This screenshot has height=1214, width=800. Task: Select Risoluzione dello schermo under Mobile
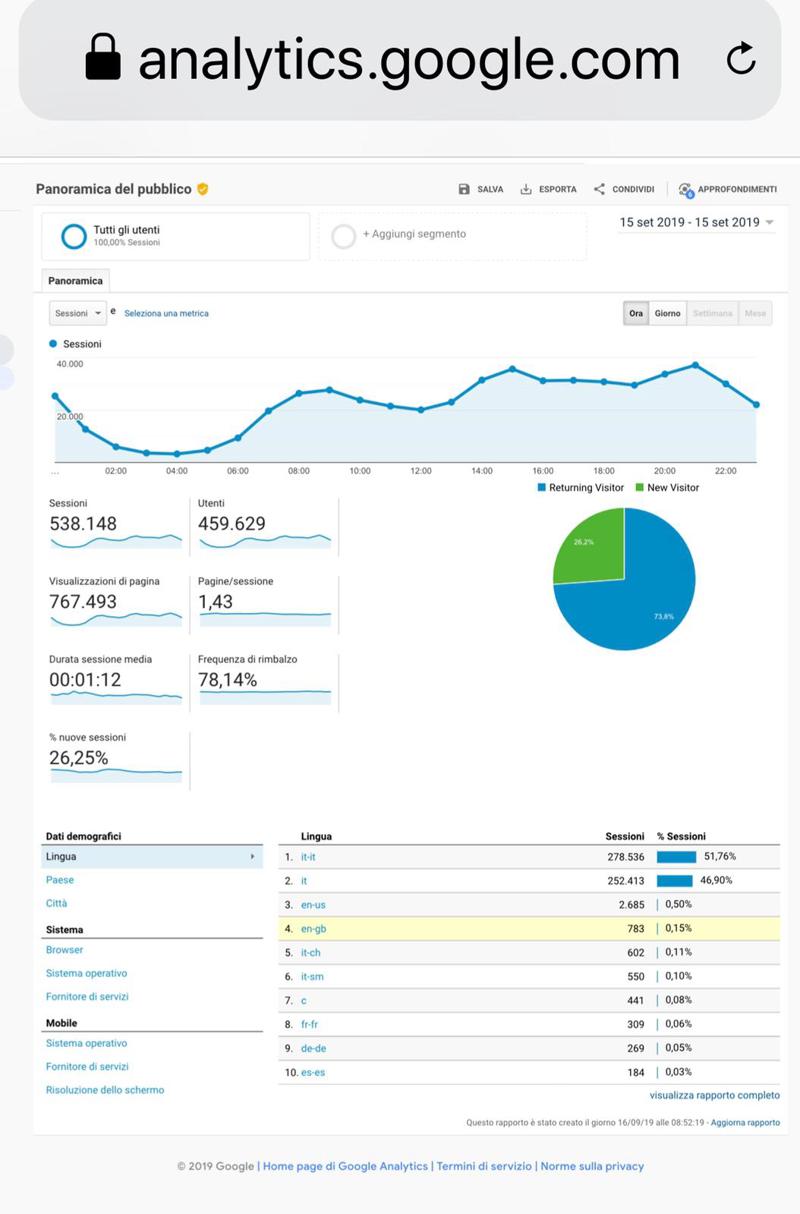(105, 1090)
